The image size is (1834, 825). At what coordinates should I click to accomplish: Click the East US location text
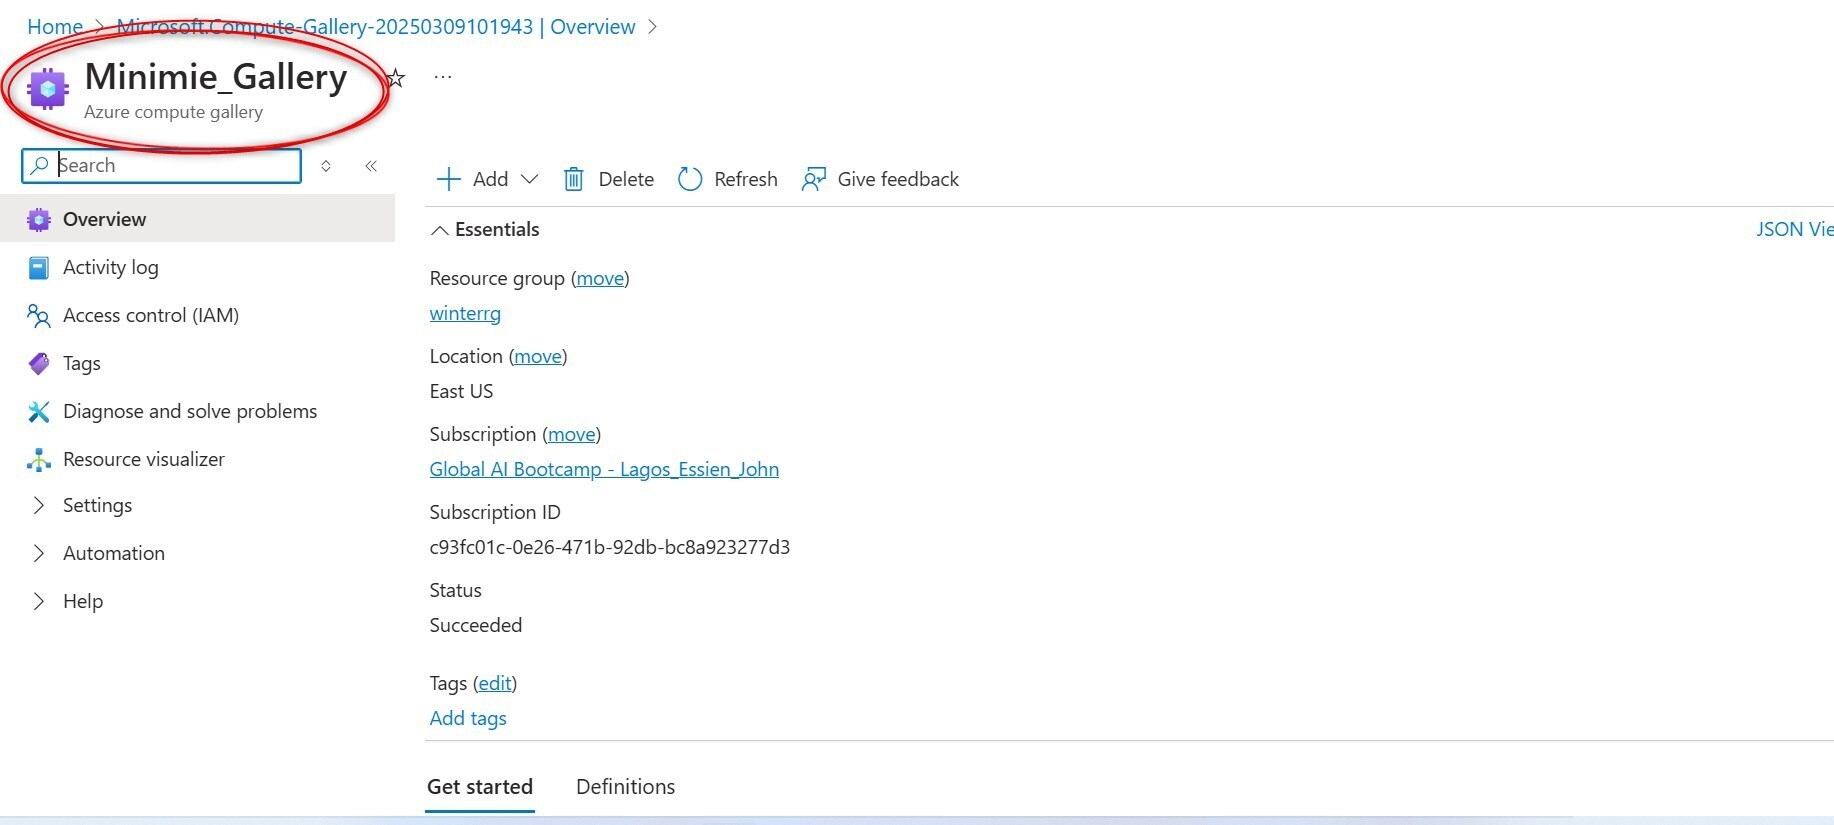[461, 391]
